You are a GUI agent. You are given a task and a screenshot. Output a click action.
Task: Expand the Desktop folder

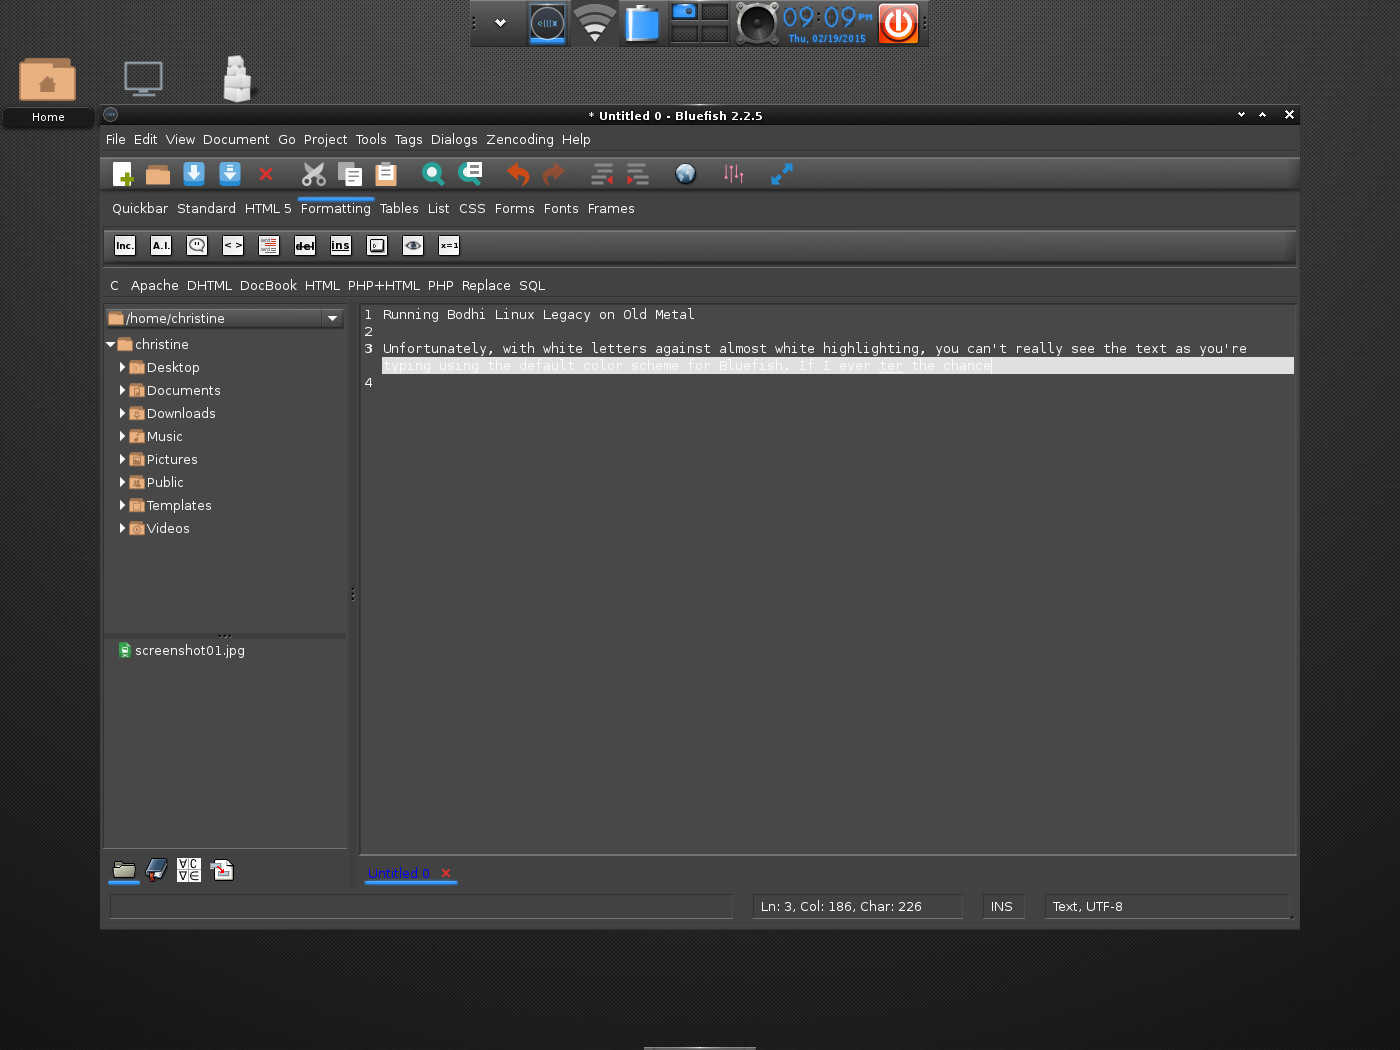tap(122, 367)
